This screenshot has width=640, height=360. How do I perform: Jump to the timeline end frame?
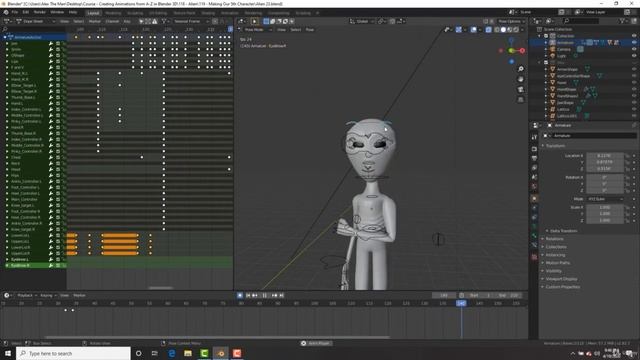[281, 295]
